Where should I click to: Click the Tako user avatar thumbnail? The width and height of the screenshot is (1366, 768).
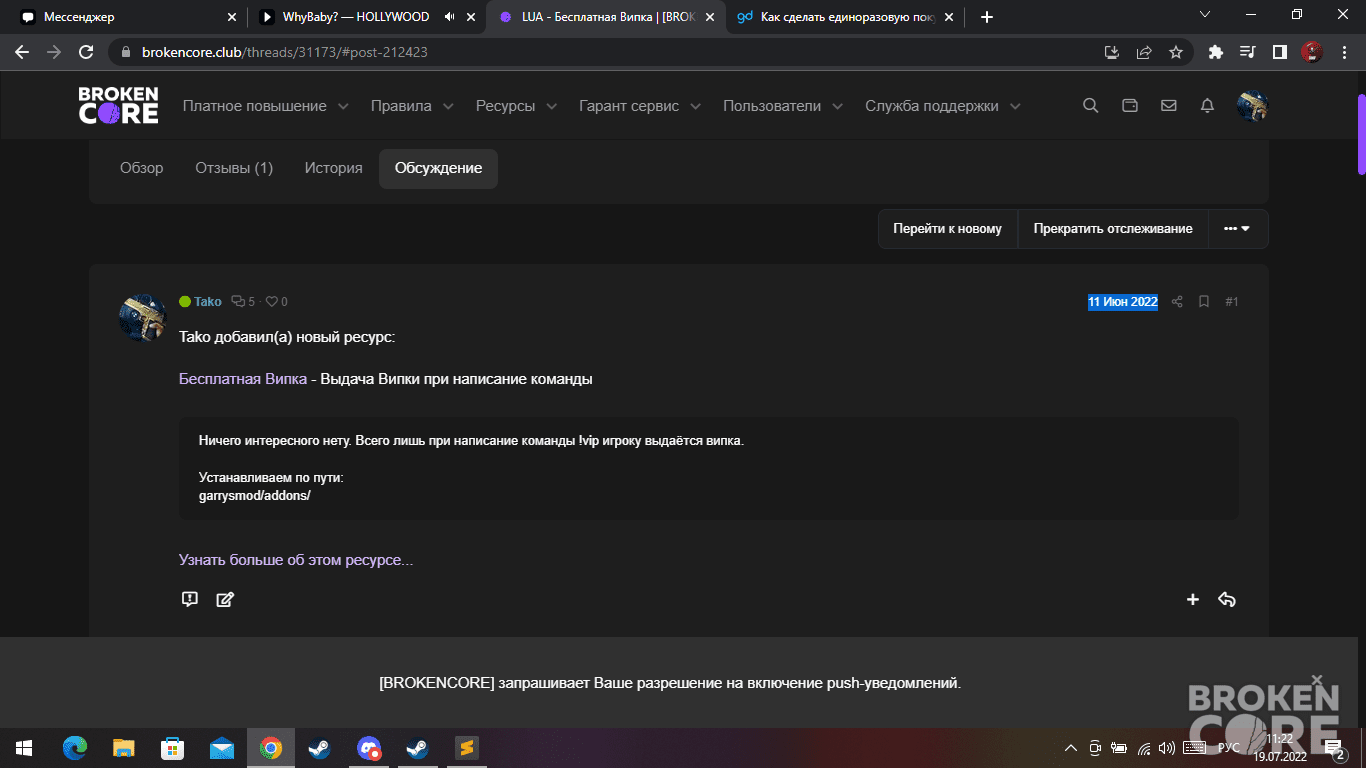[143, 318]
